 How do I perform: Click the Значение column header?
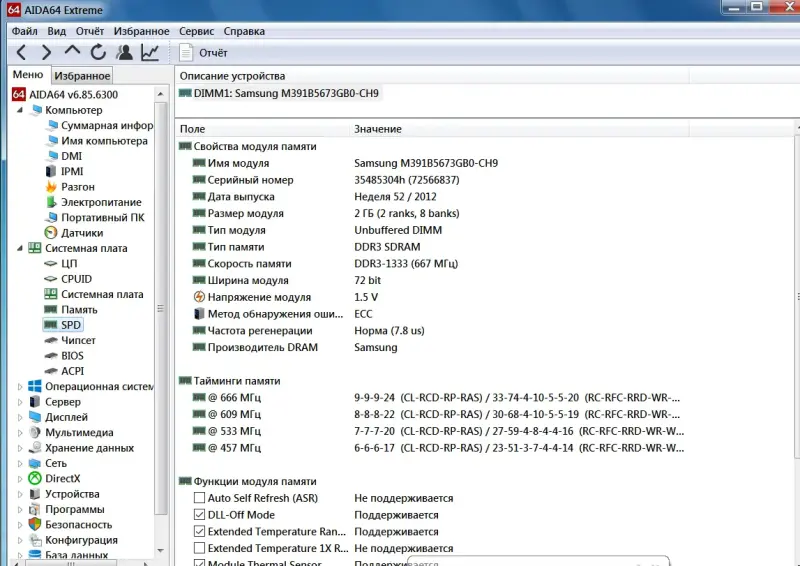(x=520, y=129)
